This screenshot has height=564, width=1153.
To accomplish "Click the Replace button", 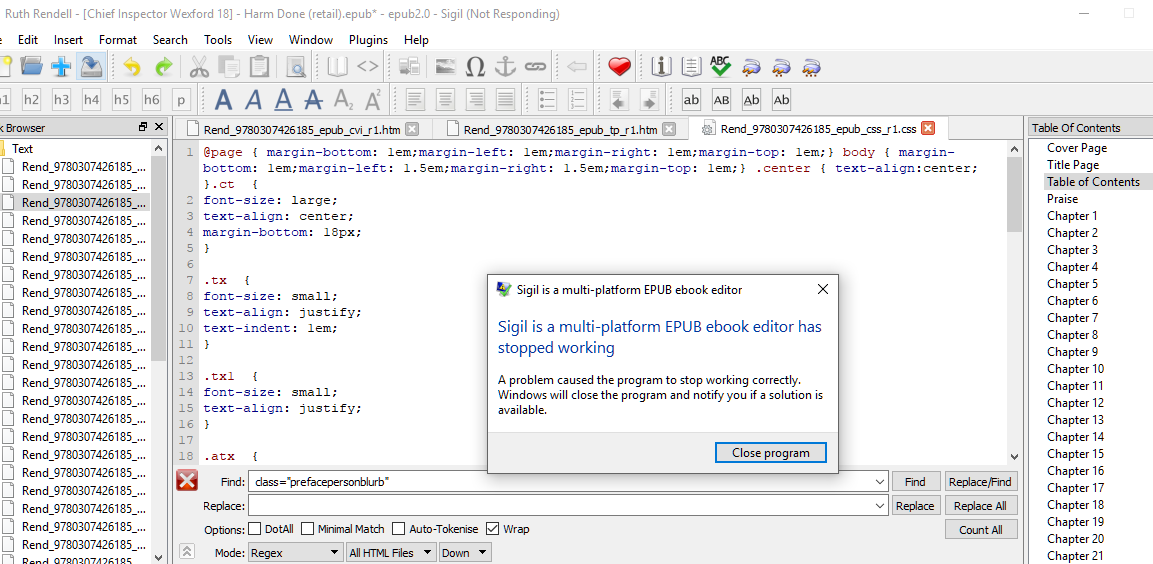I will [915, 506].
